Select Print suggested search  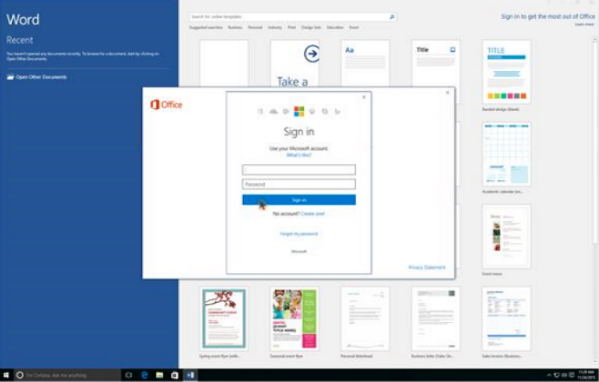point(292,28)
